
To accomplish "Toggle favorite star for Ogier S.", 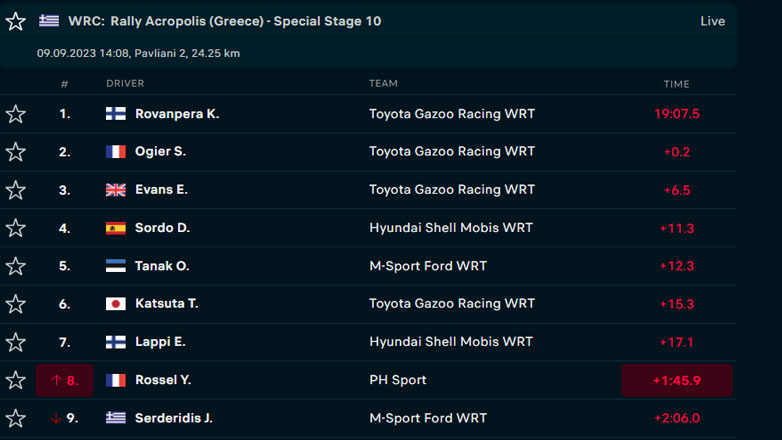I will pos(15,152).
